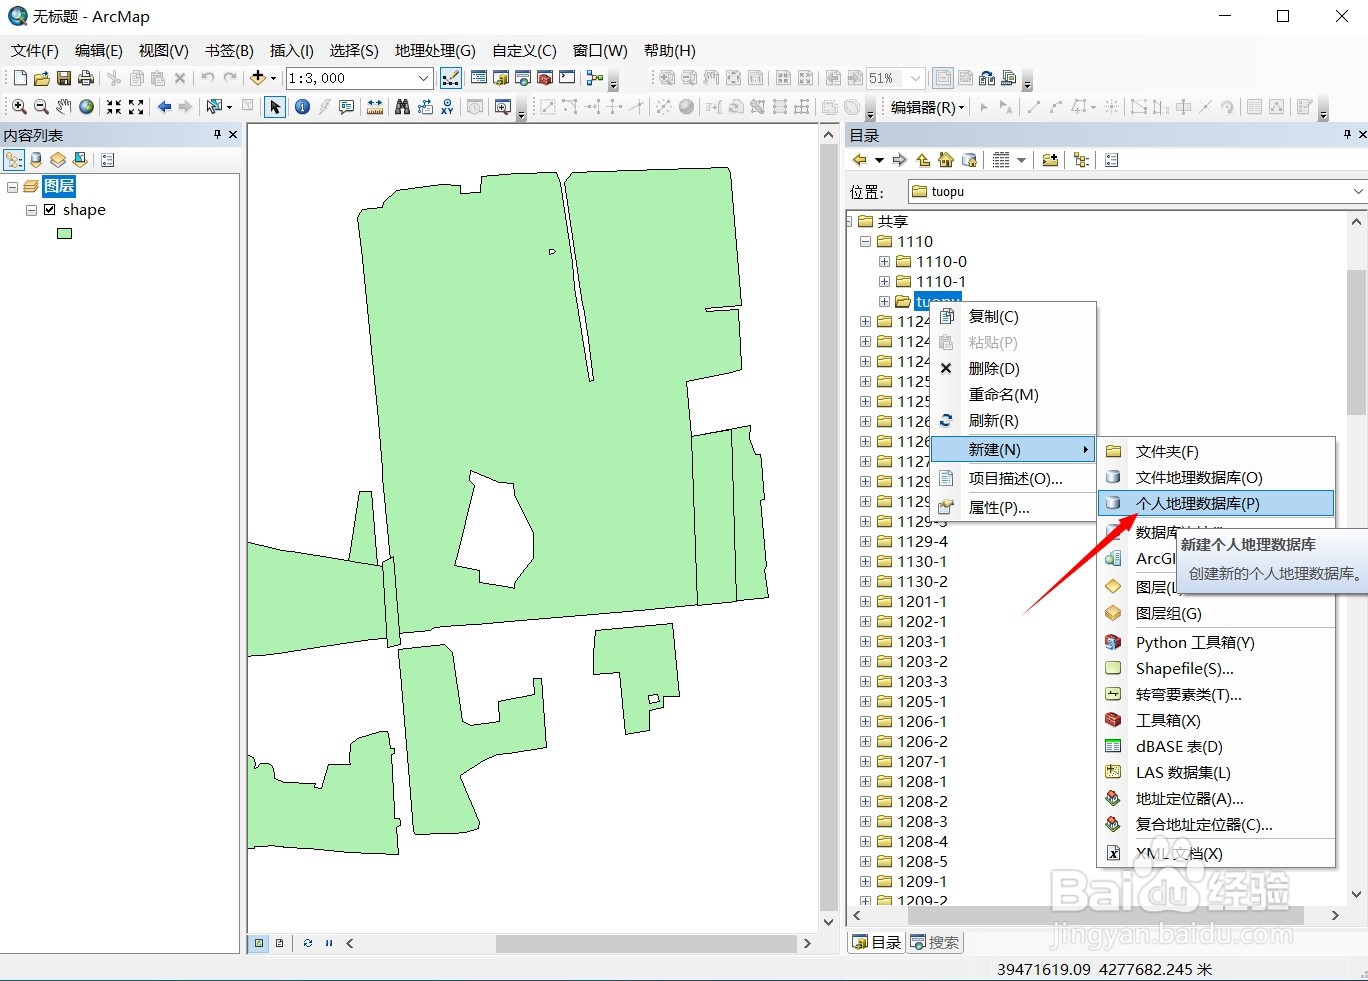
Task: Click List By Drawing Order button
Action: 13,160
